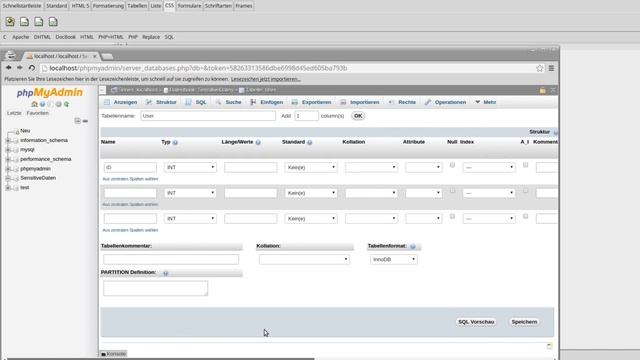Image resolution: width=640 pixels, height=360 pixels.
Task: Open the Operationen tab
Action: pos(445,102)
